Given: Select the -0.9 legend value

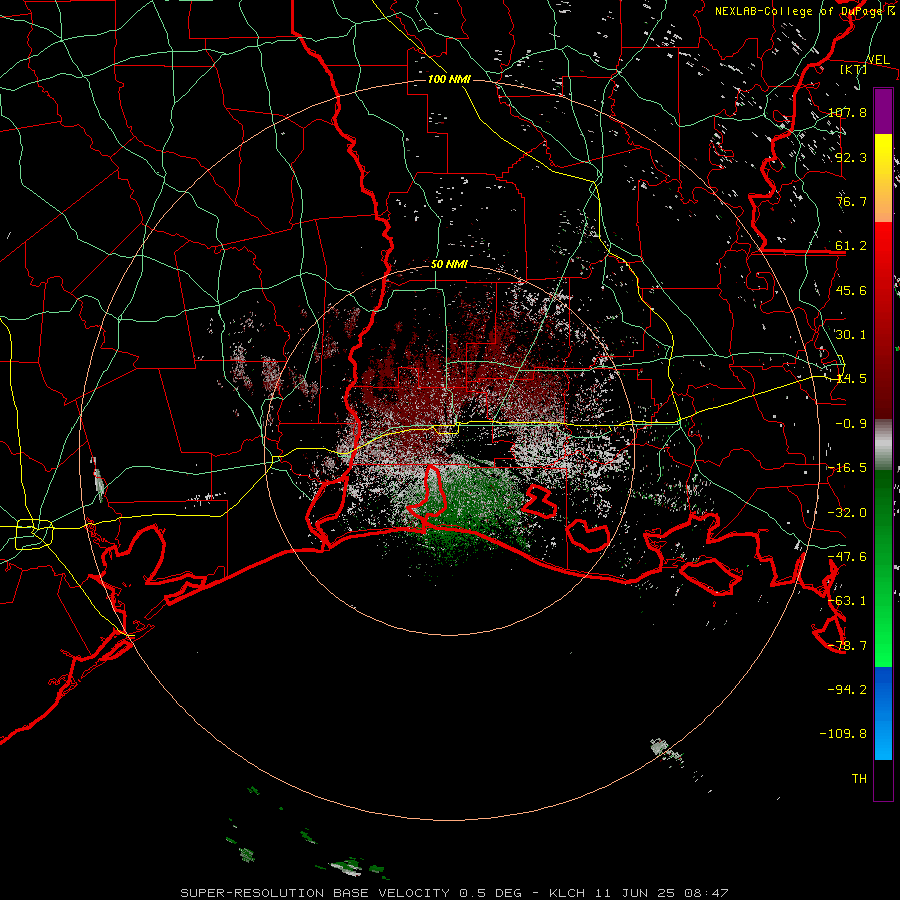Looking at the screenshot, I should click(x=851, y=423).
